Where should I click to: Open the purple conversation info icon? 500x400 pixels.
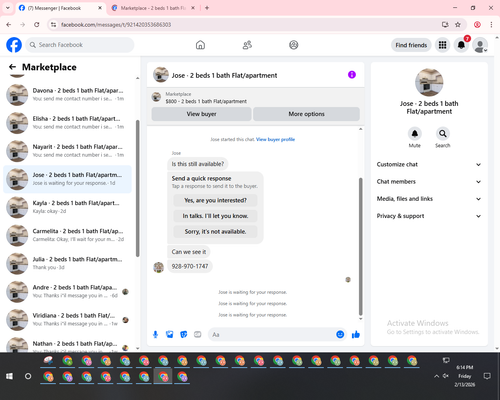coord(352,75)
